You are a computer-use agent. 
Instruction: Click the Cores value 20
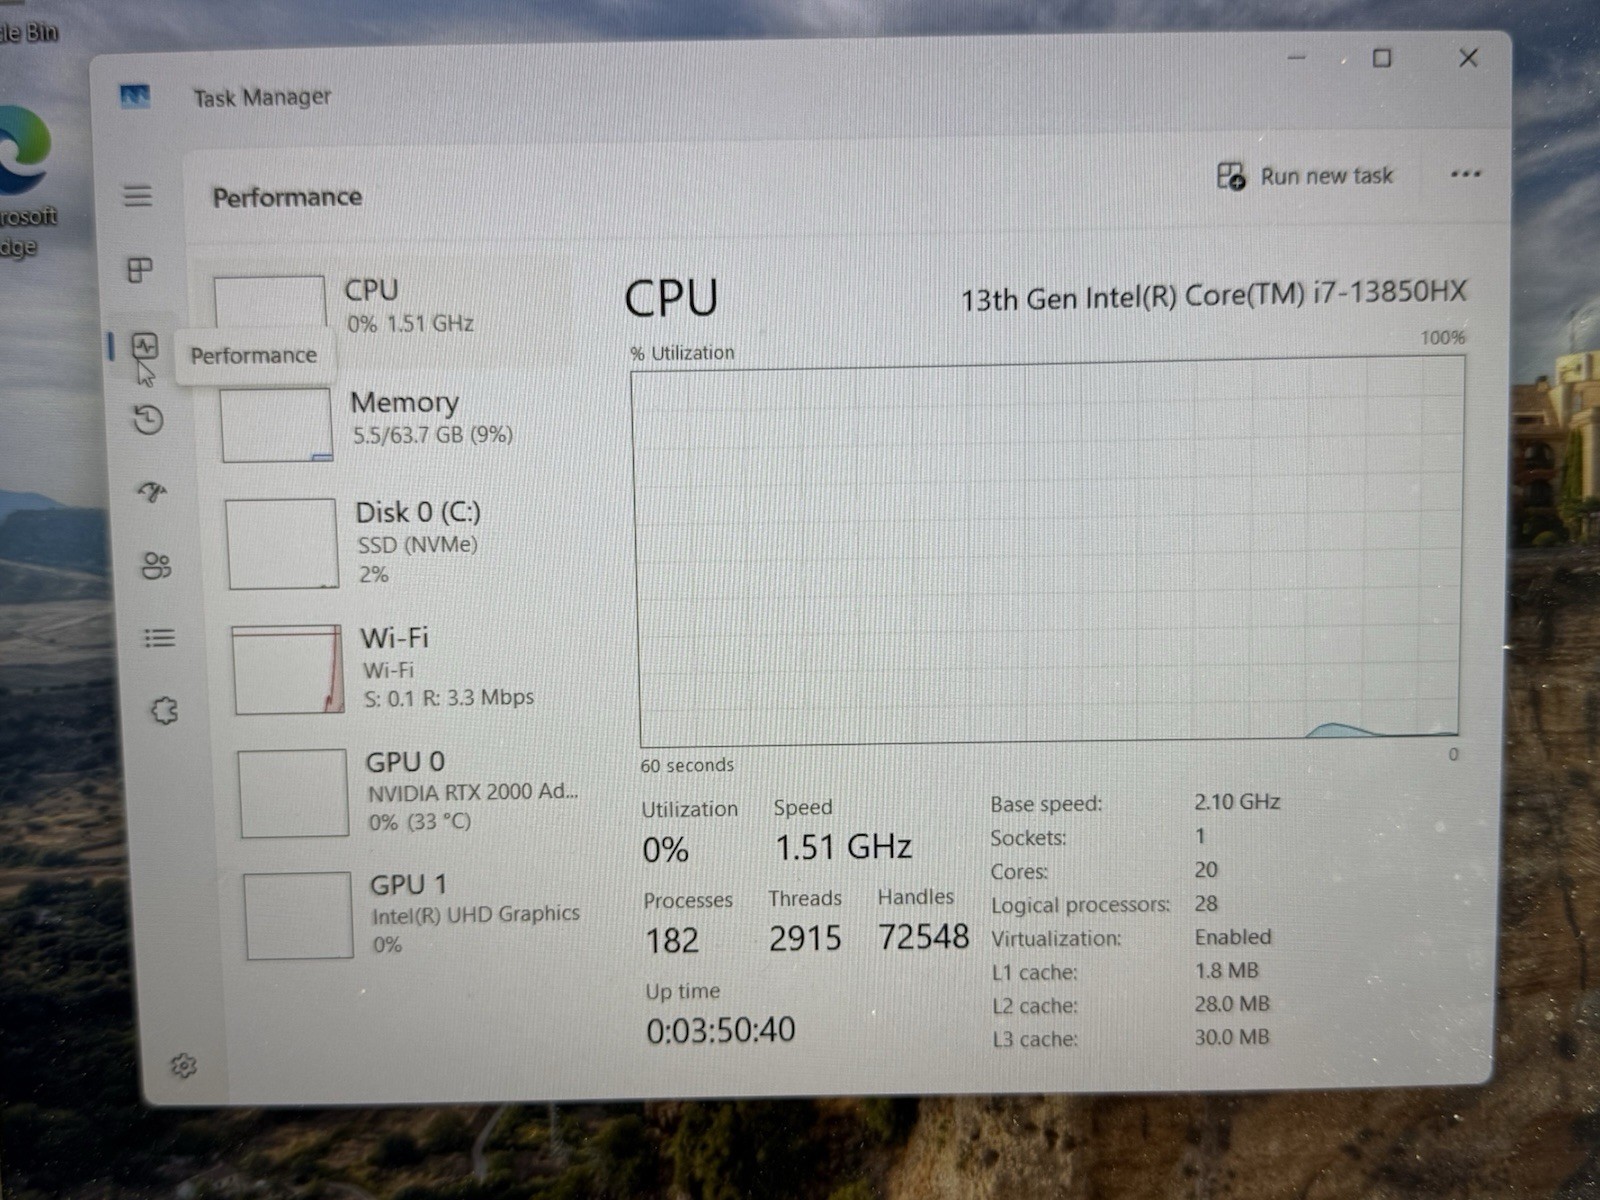(1206, 870)
